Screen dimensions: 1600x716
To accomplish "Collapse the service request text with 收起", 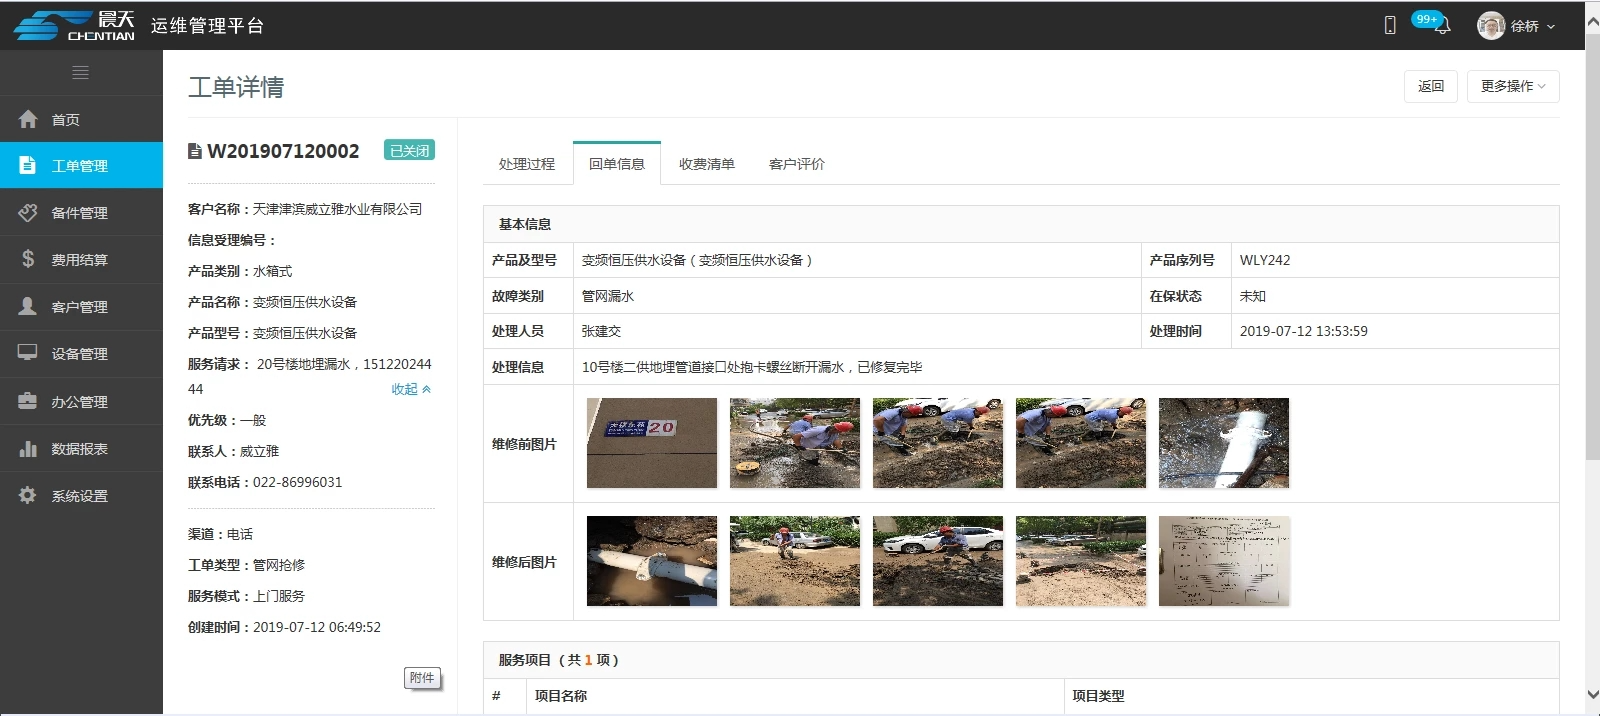I will 410,389.
